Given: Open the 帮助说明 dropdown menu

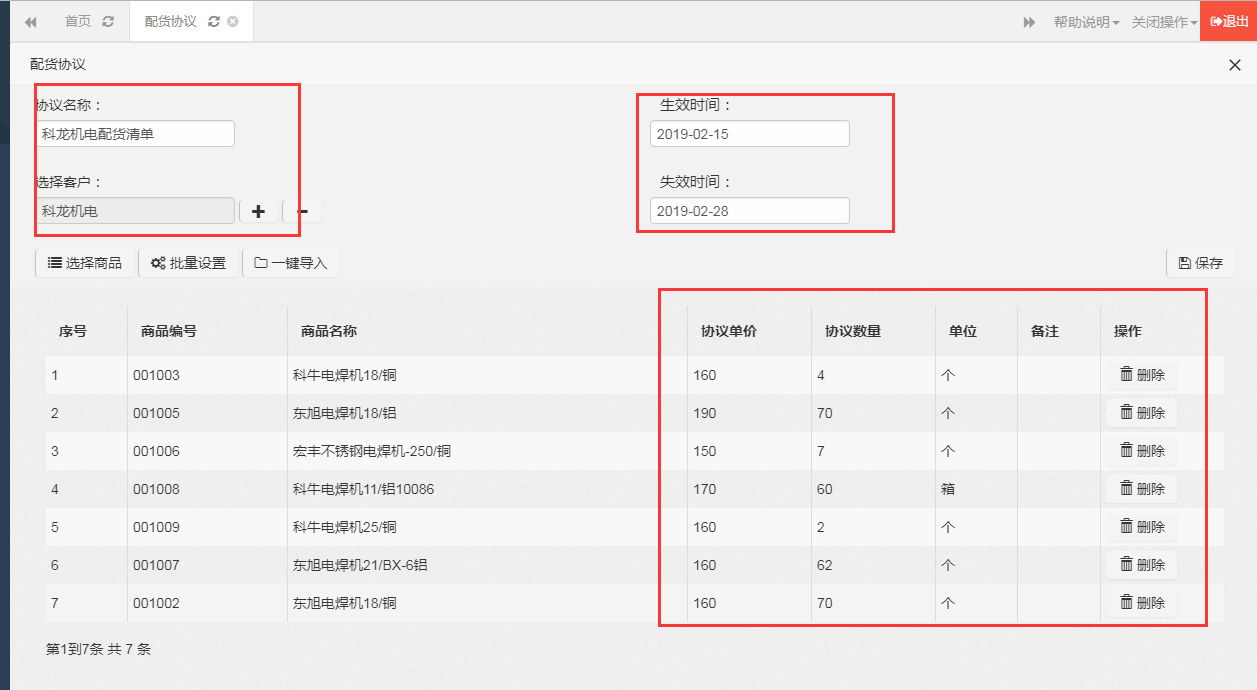Looking at the screenshot, I should [x=1086, y=22].
